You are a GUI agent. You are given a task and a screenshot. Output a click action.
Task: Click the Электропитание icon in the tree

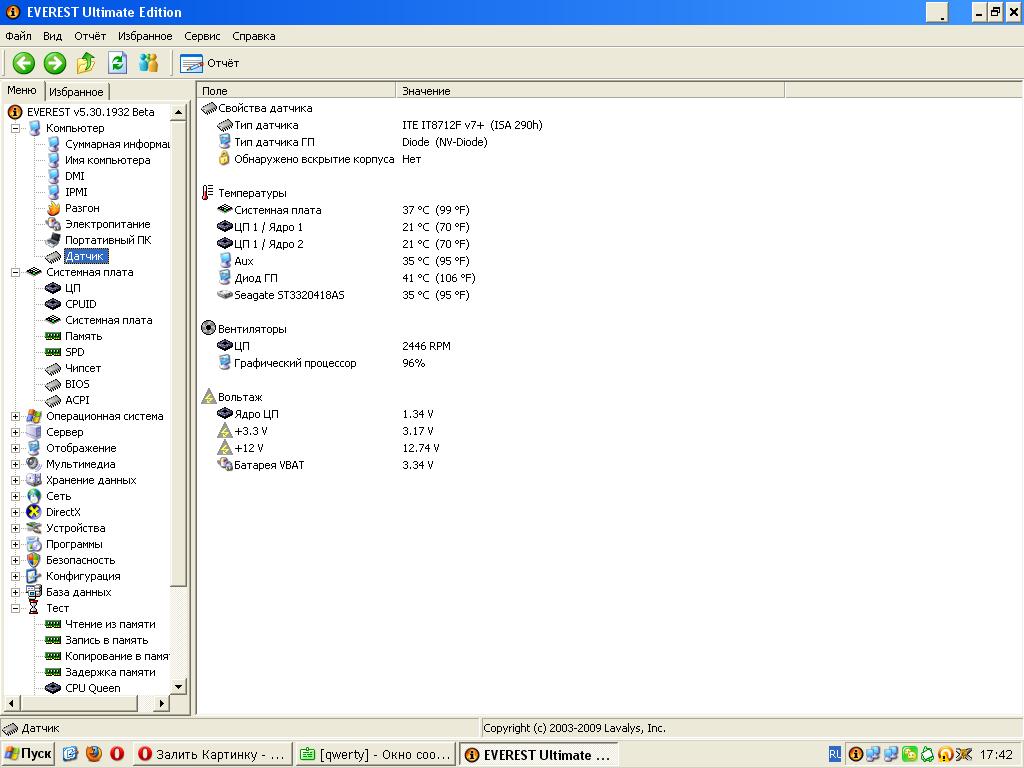pyautogui.click(x=54, y=224)
